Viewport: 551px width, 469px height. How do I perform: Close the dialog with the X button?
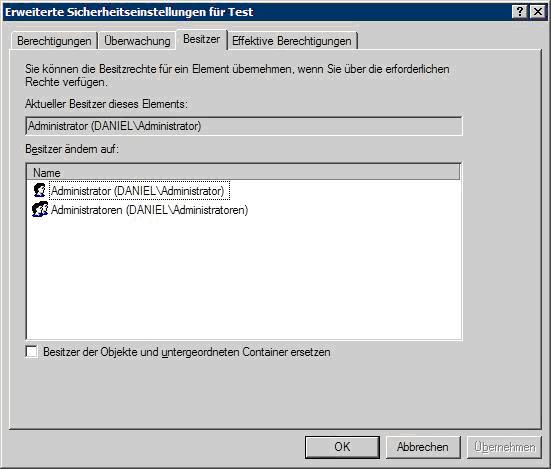tap(538, 12)
